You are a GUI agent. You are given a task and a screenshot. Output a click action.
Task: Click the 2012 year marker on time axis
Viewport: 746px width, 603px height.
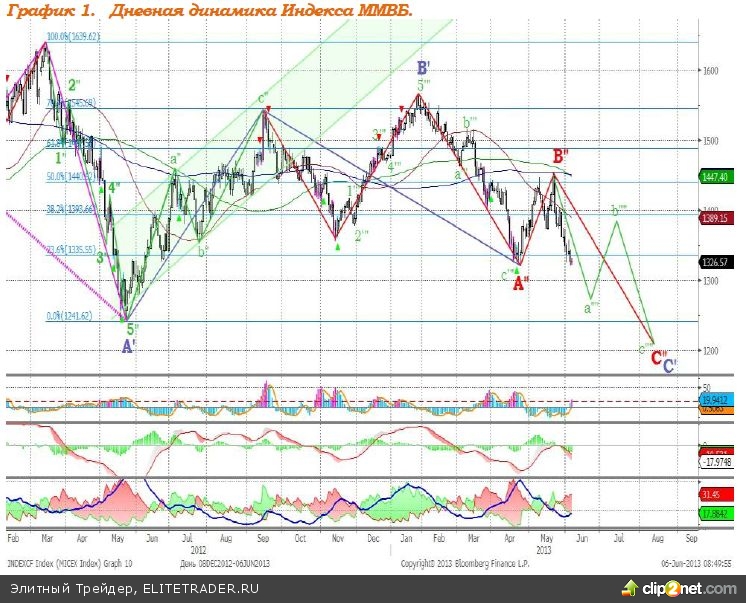point(197,549)
